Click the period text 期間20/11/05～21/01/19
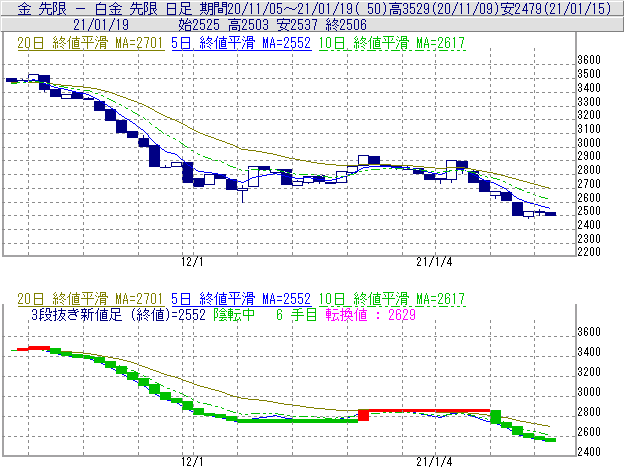 [276, 8]
